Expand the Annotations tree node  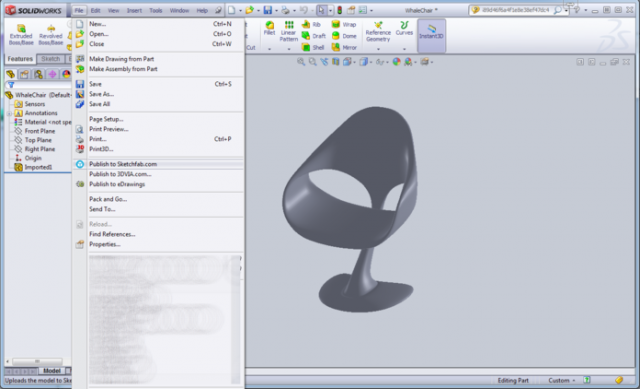click(x=9, y=113)
